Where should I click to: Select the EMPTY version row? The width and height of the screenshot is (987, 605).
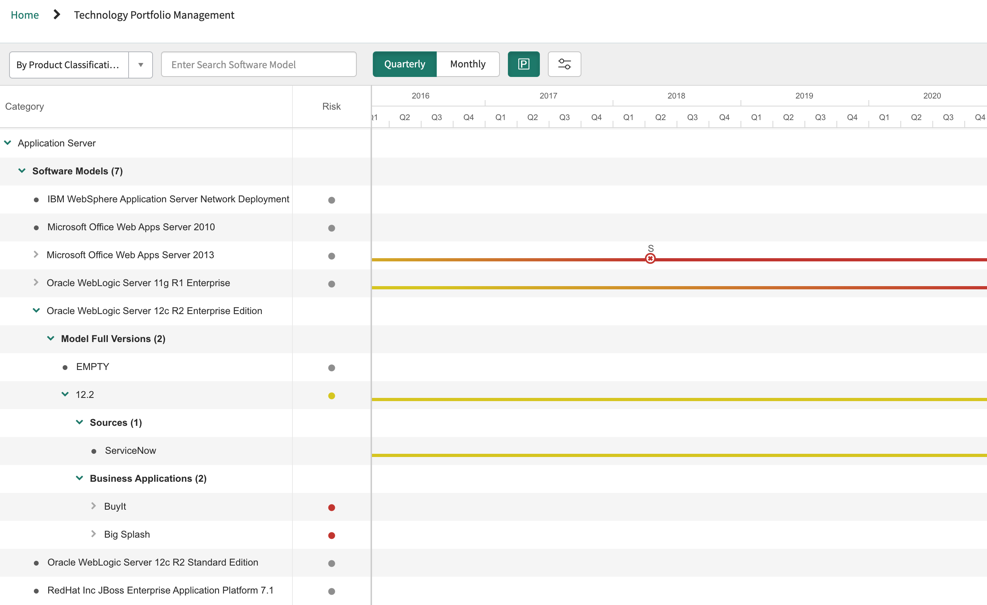(93, 366)
